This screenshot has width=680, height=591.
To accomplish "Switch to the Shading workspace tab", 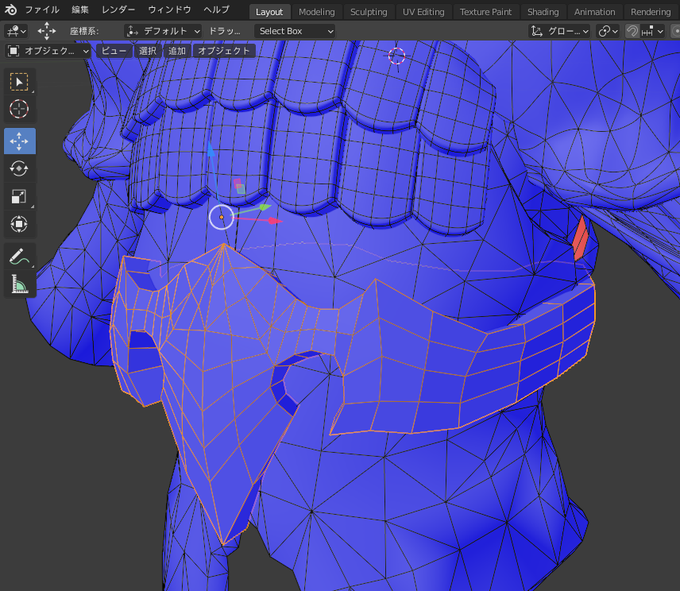I will point(543,12).
